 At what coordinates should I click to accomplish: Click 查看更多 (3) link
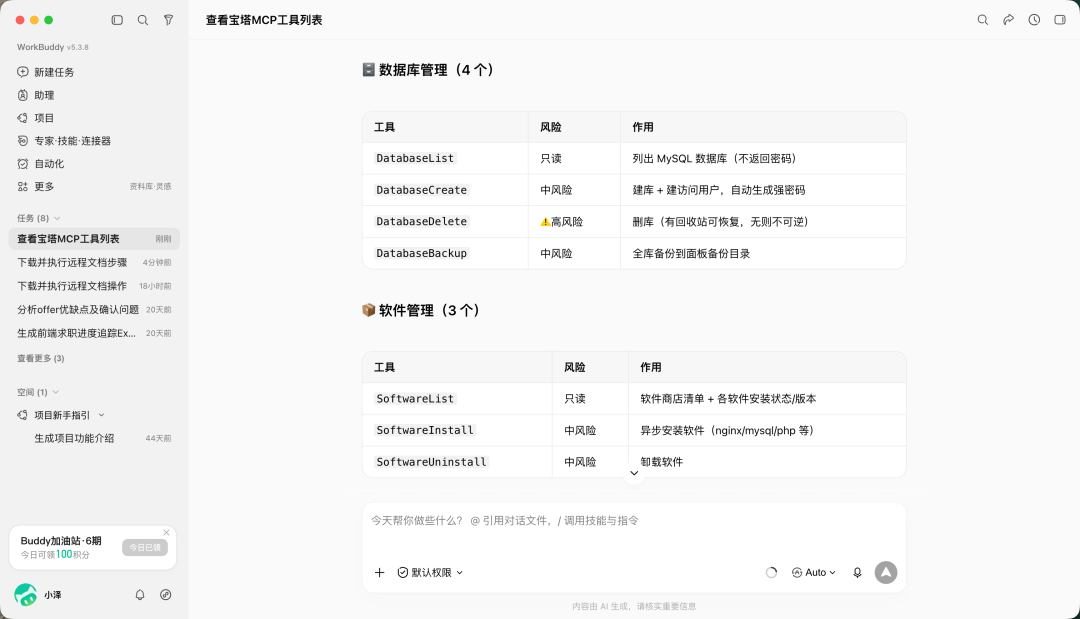pos(41,358)
